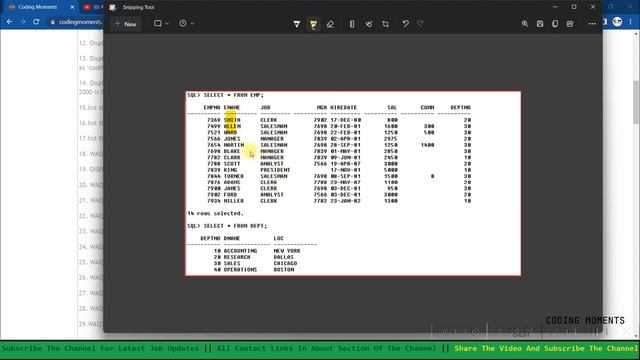The height and width of the screenshot is (360, 640).
Task: Select the ballpoint pen tool
Action: (x=297, y=24)
